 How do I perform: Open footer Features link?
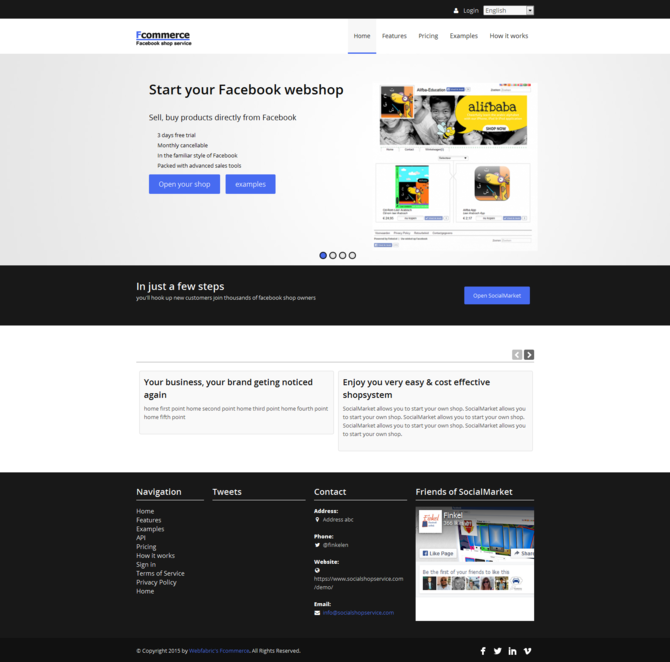[x=149, y=520]
